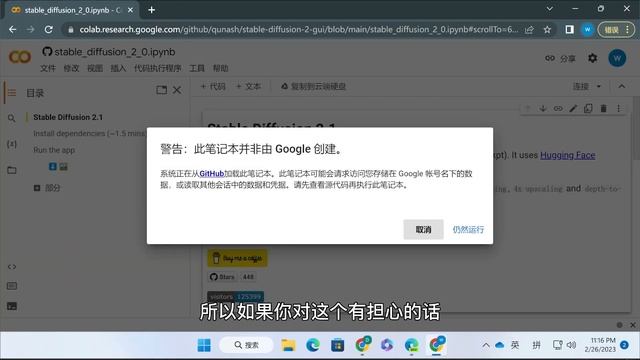Add a new section (部分) in contents
Viewport: 640px width, 360px height.
coord(47,188)
